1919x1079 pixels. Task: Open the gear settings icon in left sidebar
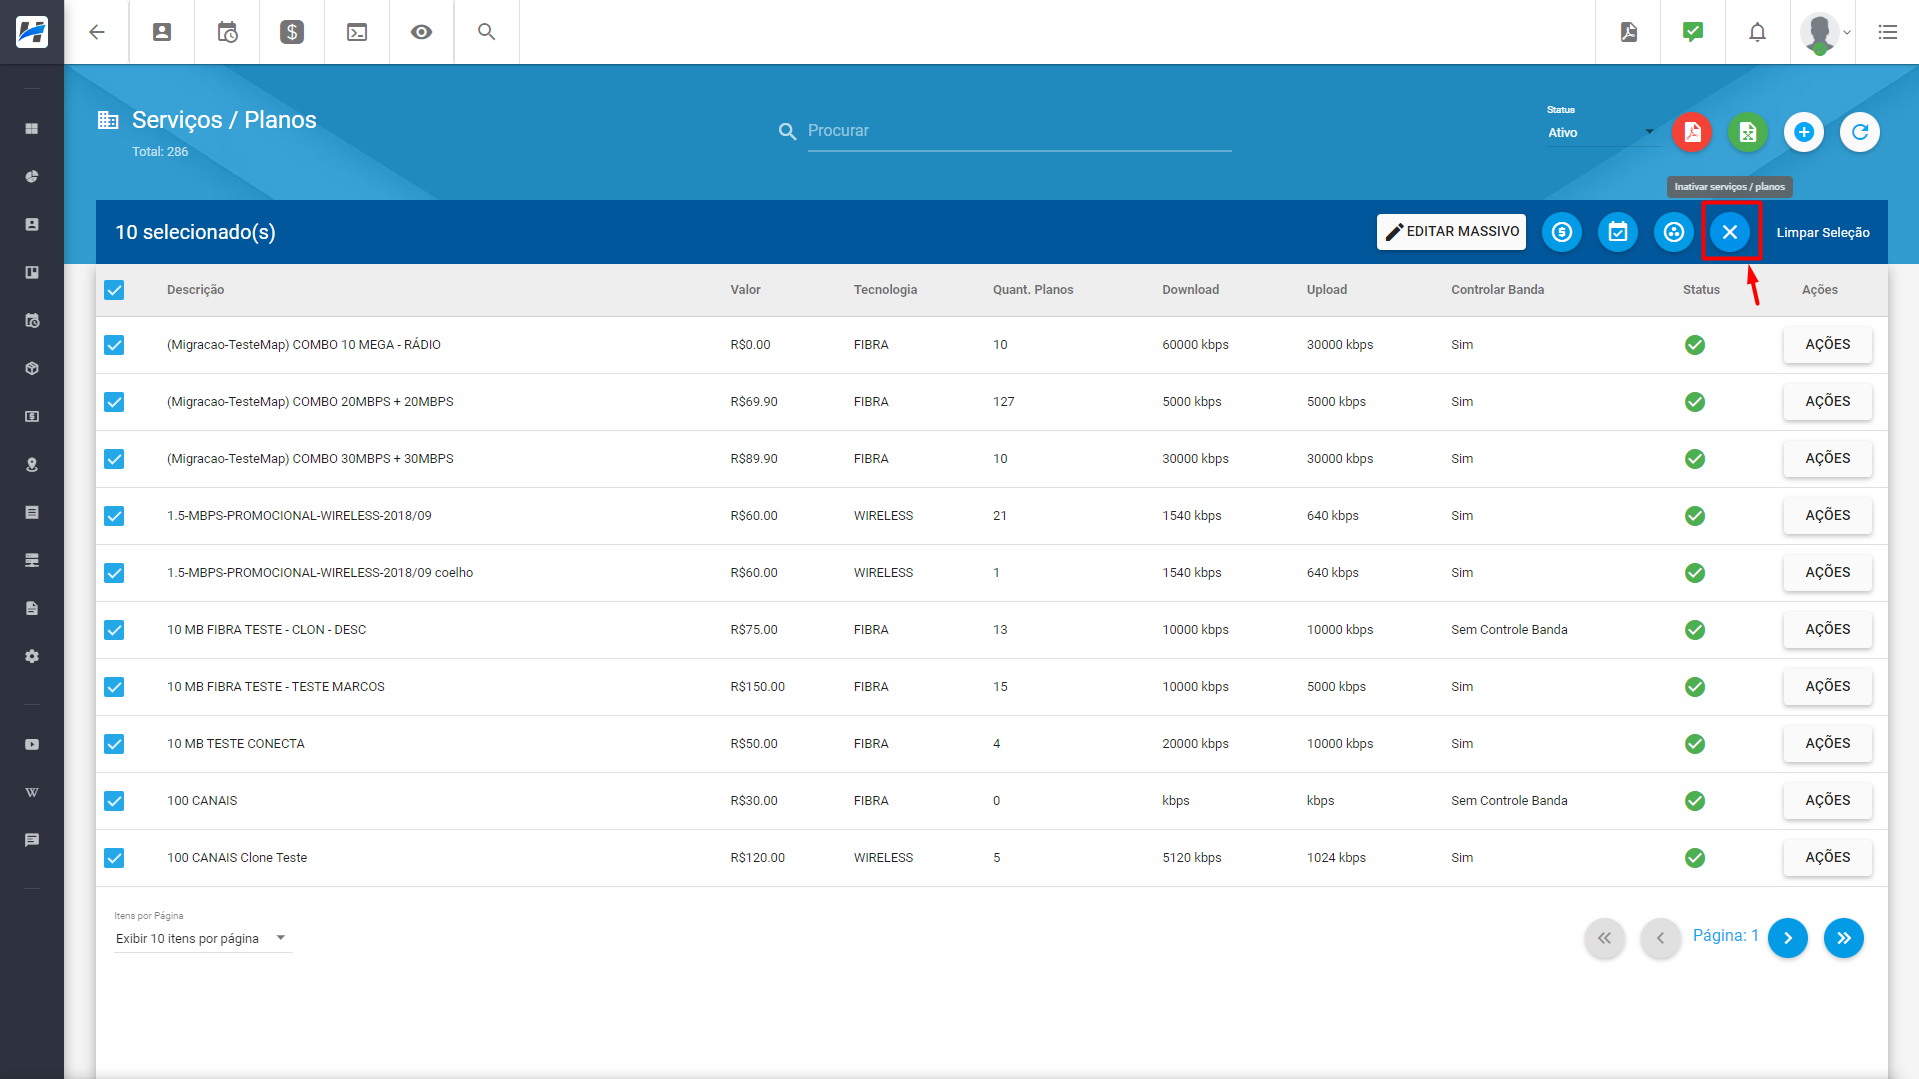[32, 657]
